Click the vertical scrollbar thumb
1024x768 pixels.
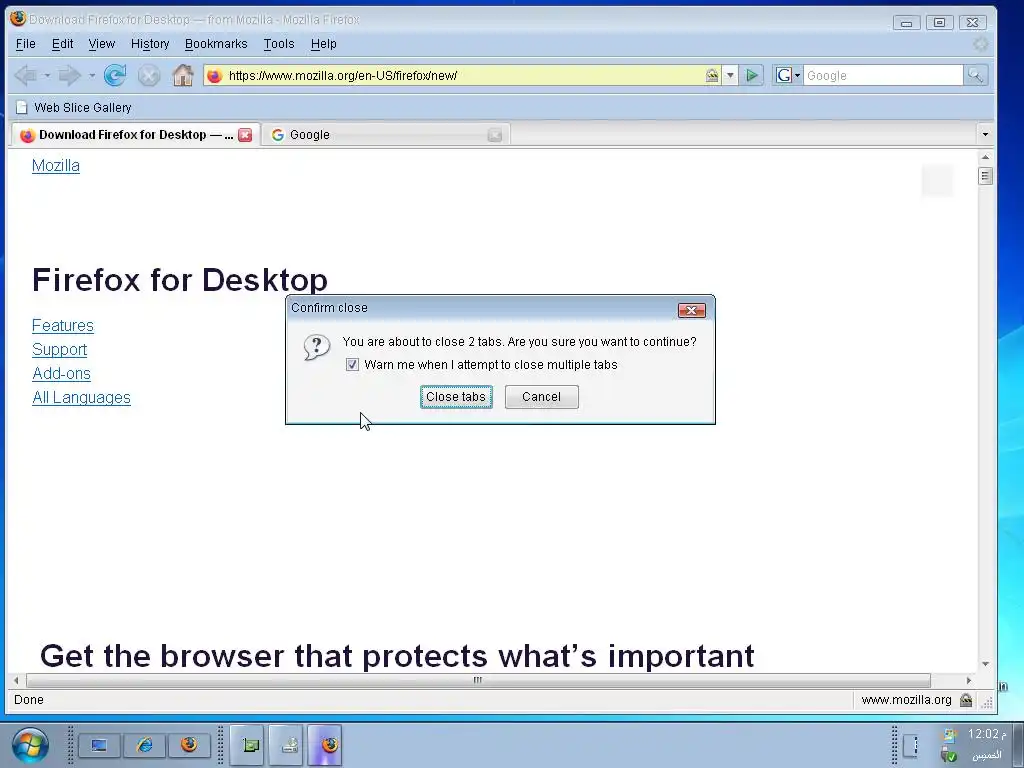coord(985,176)
